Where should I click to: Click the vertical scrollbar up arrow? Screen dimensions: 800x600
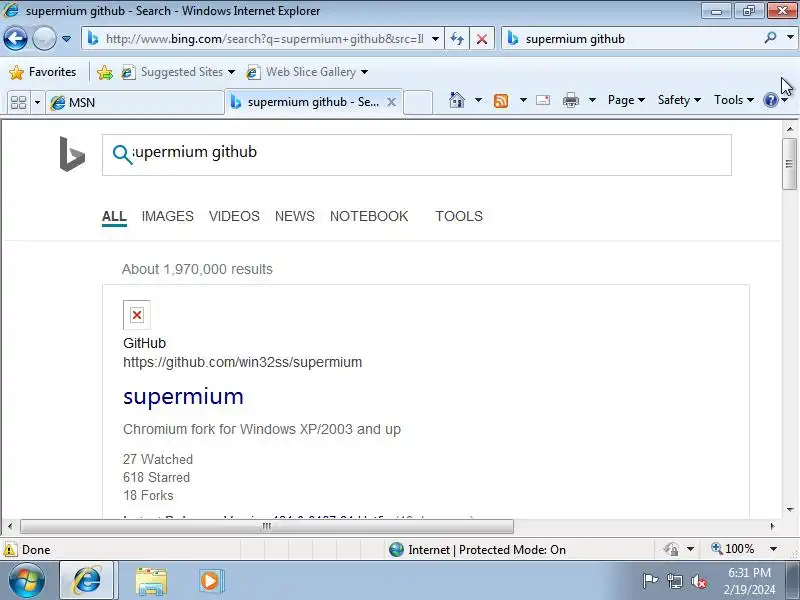790,129
